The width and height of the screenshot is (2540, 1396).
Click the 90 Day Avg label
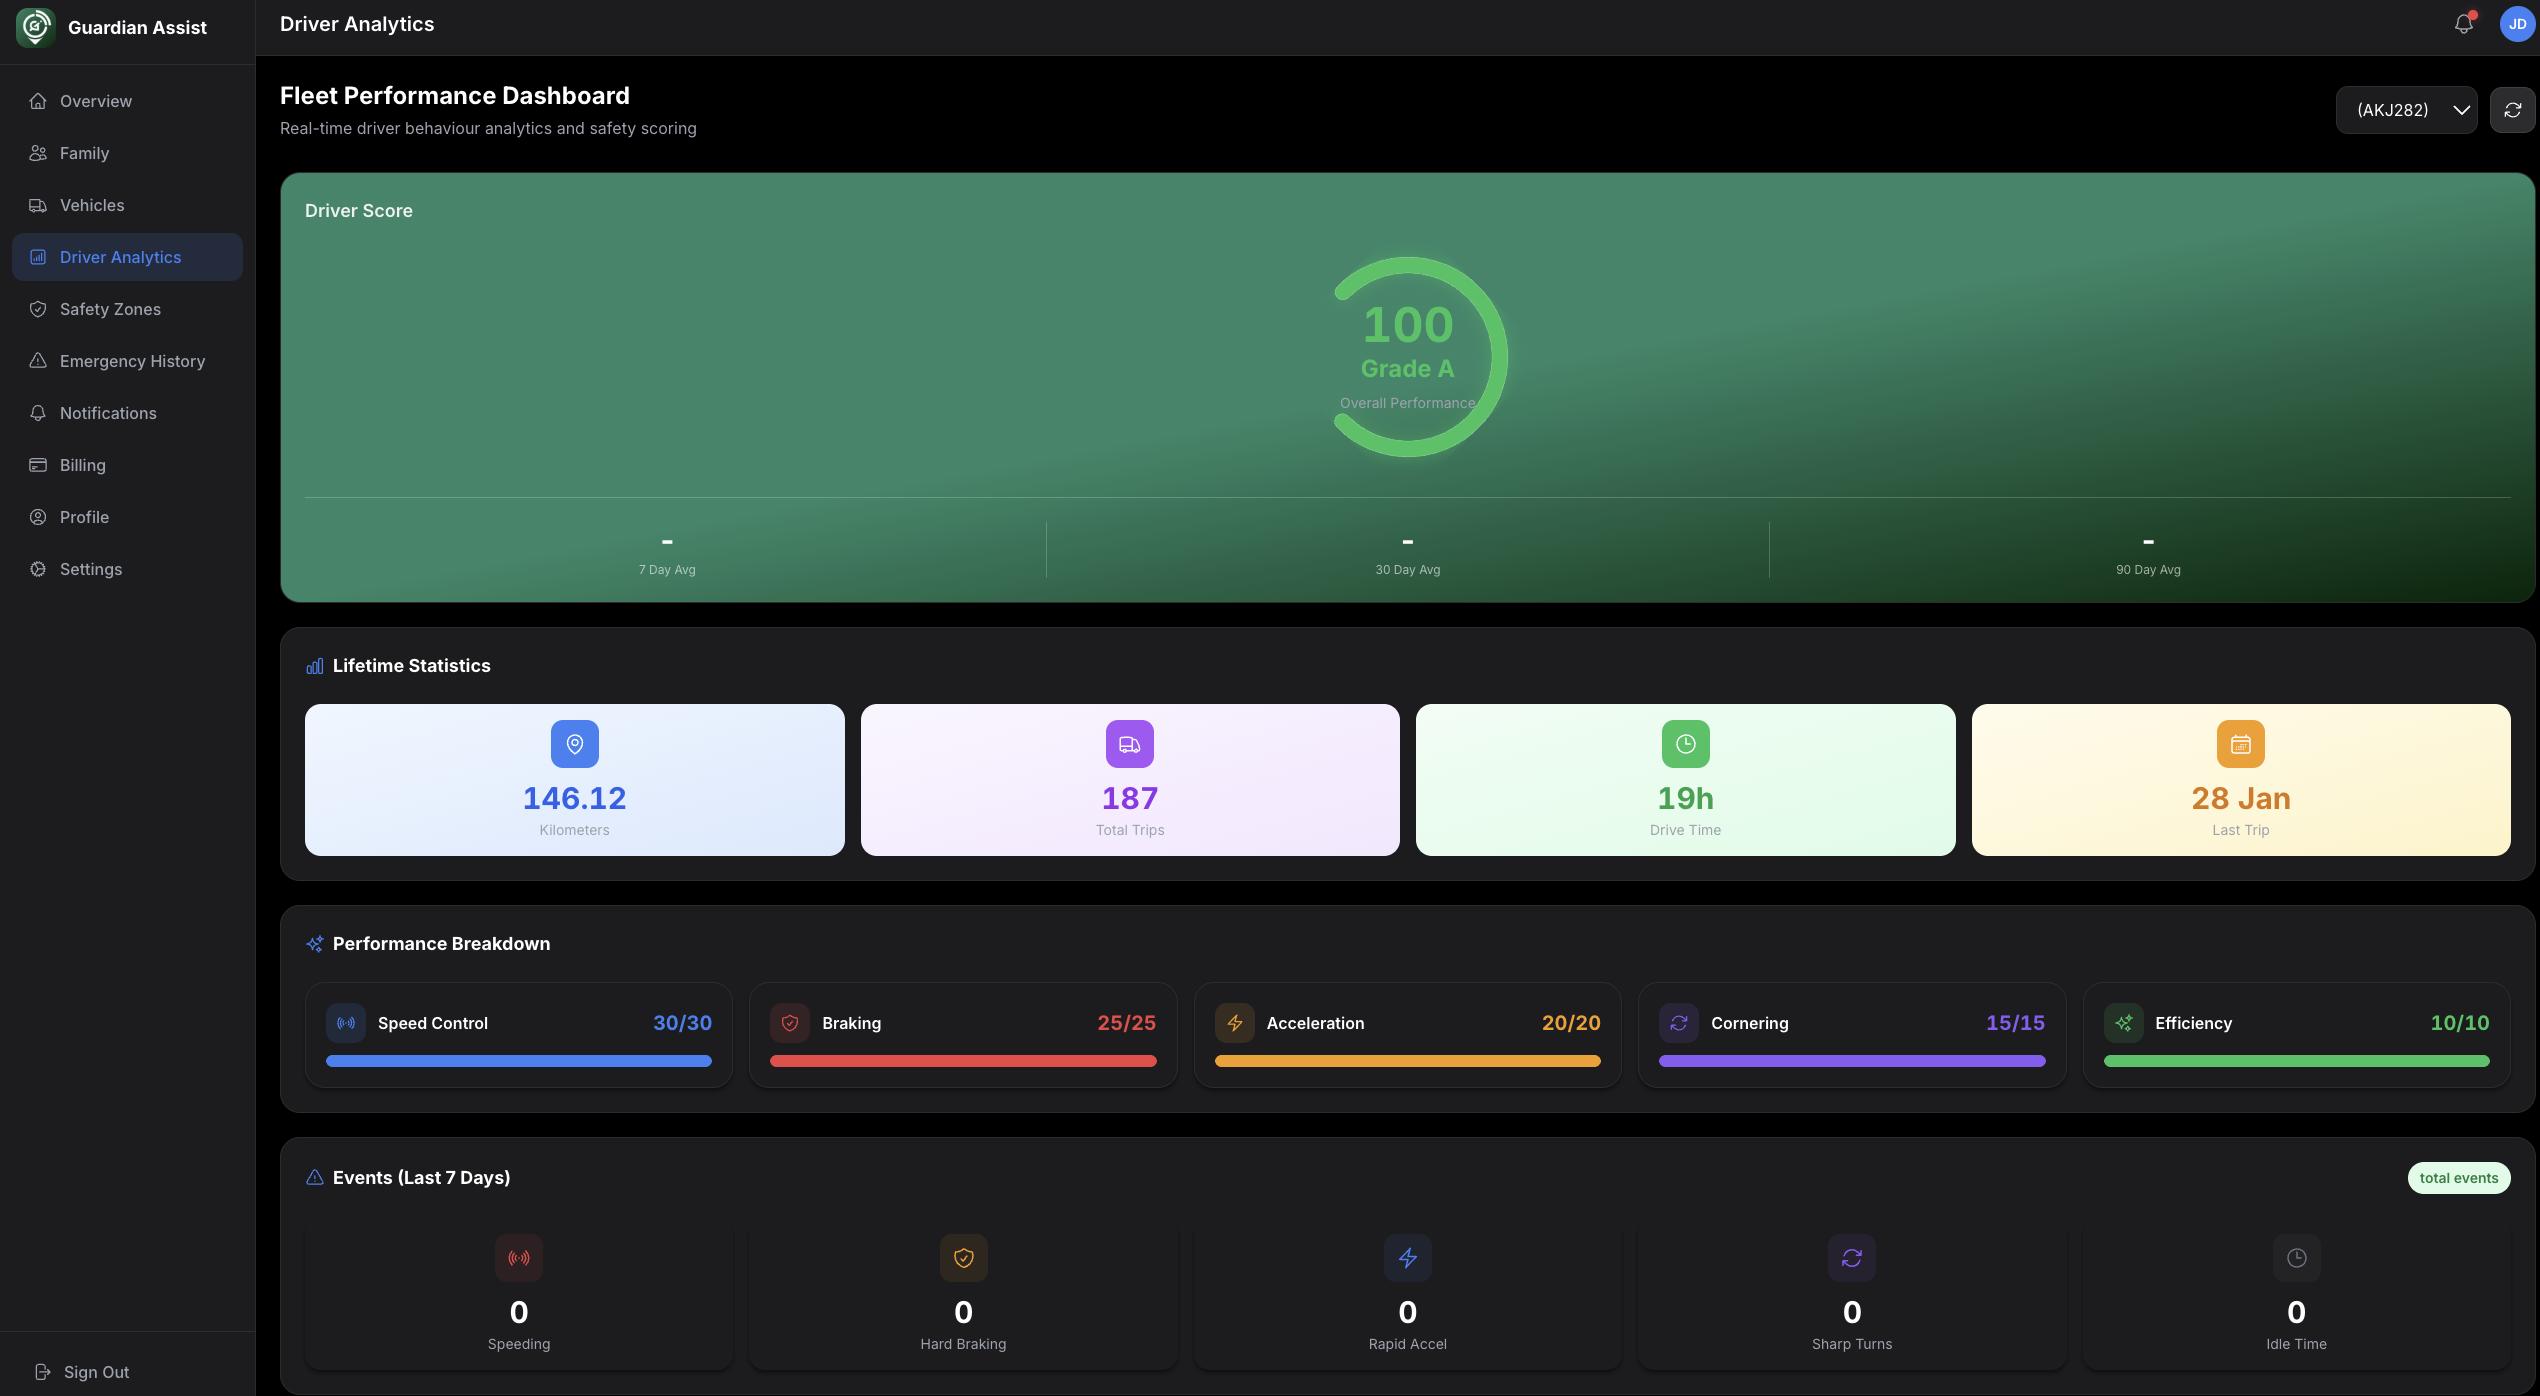(x=2148, y=570)
